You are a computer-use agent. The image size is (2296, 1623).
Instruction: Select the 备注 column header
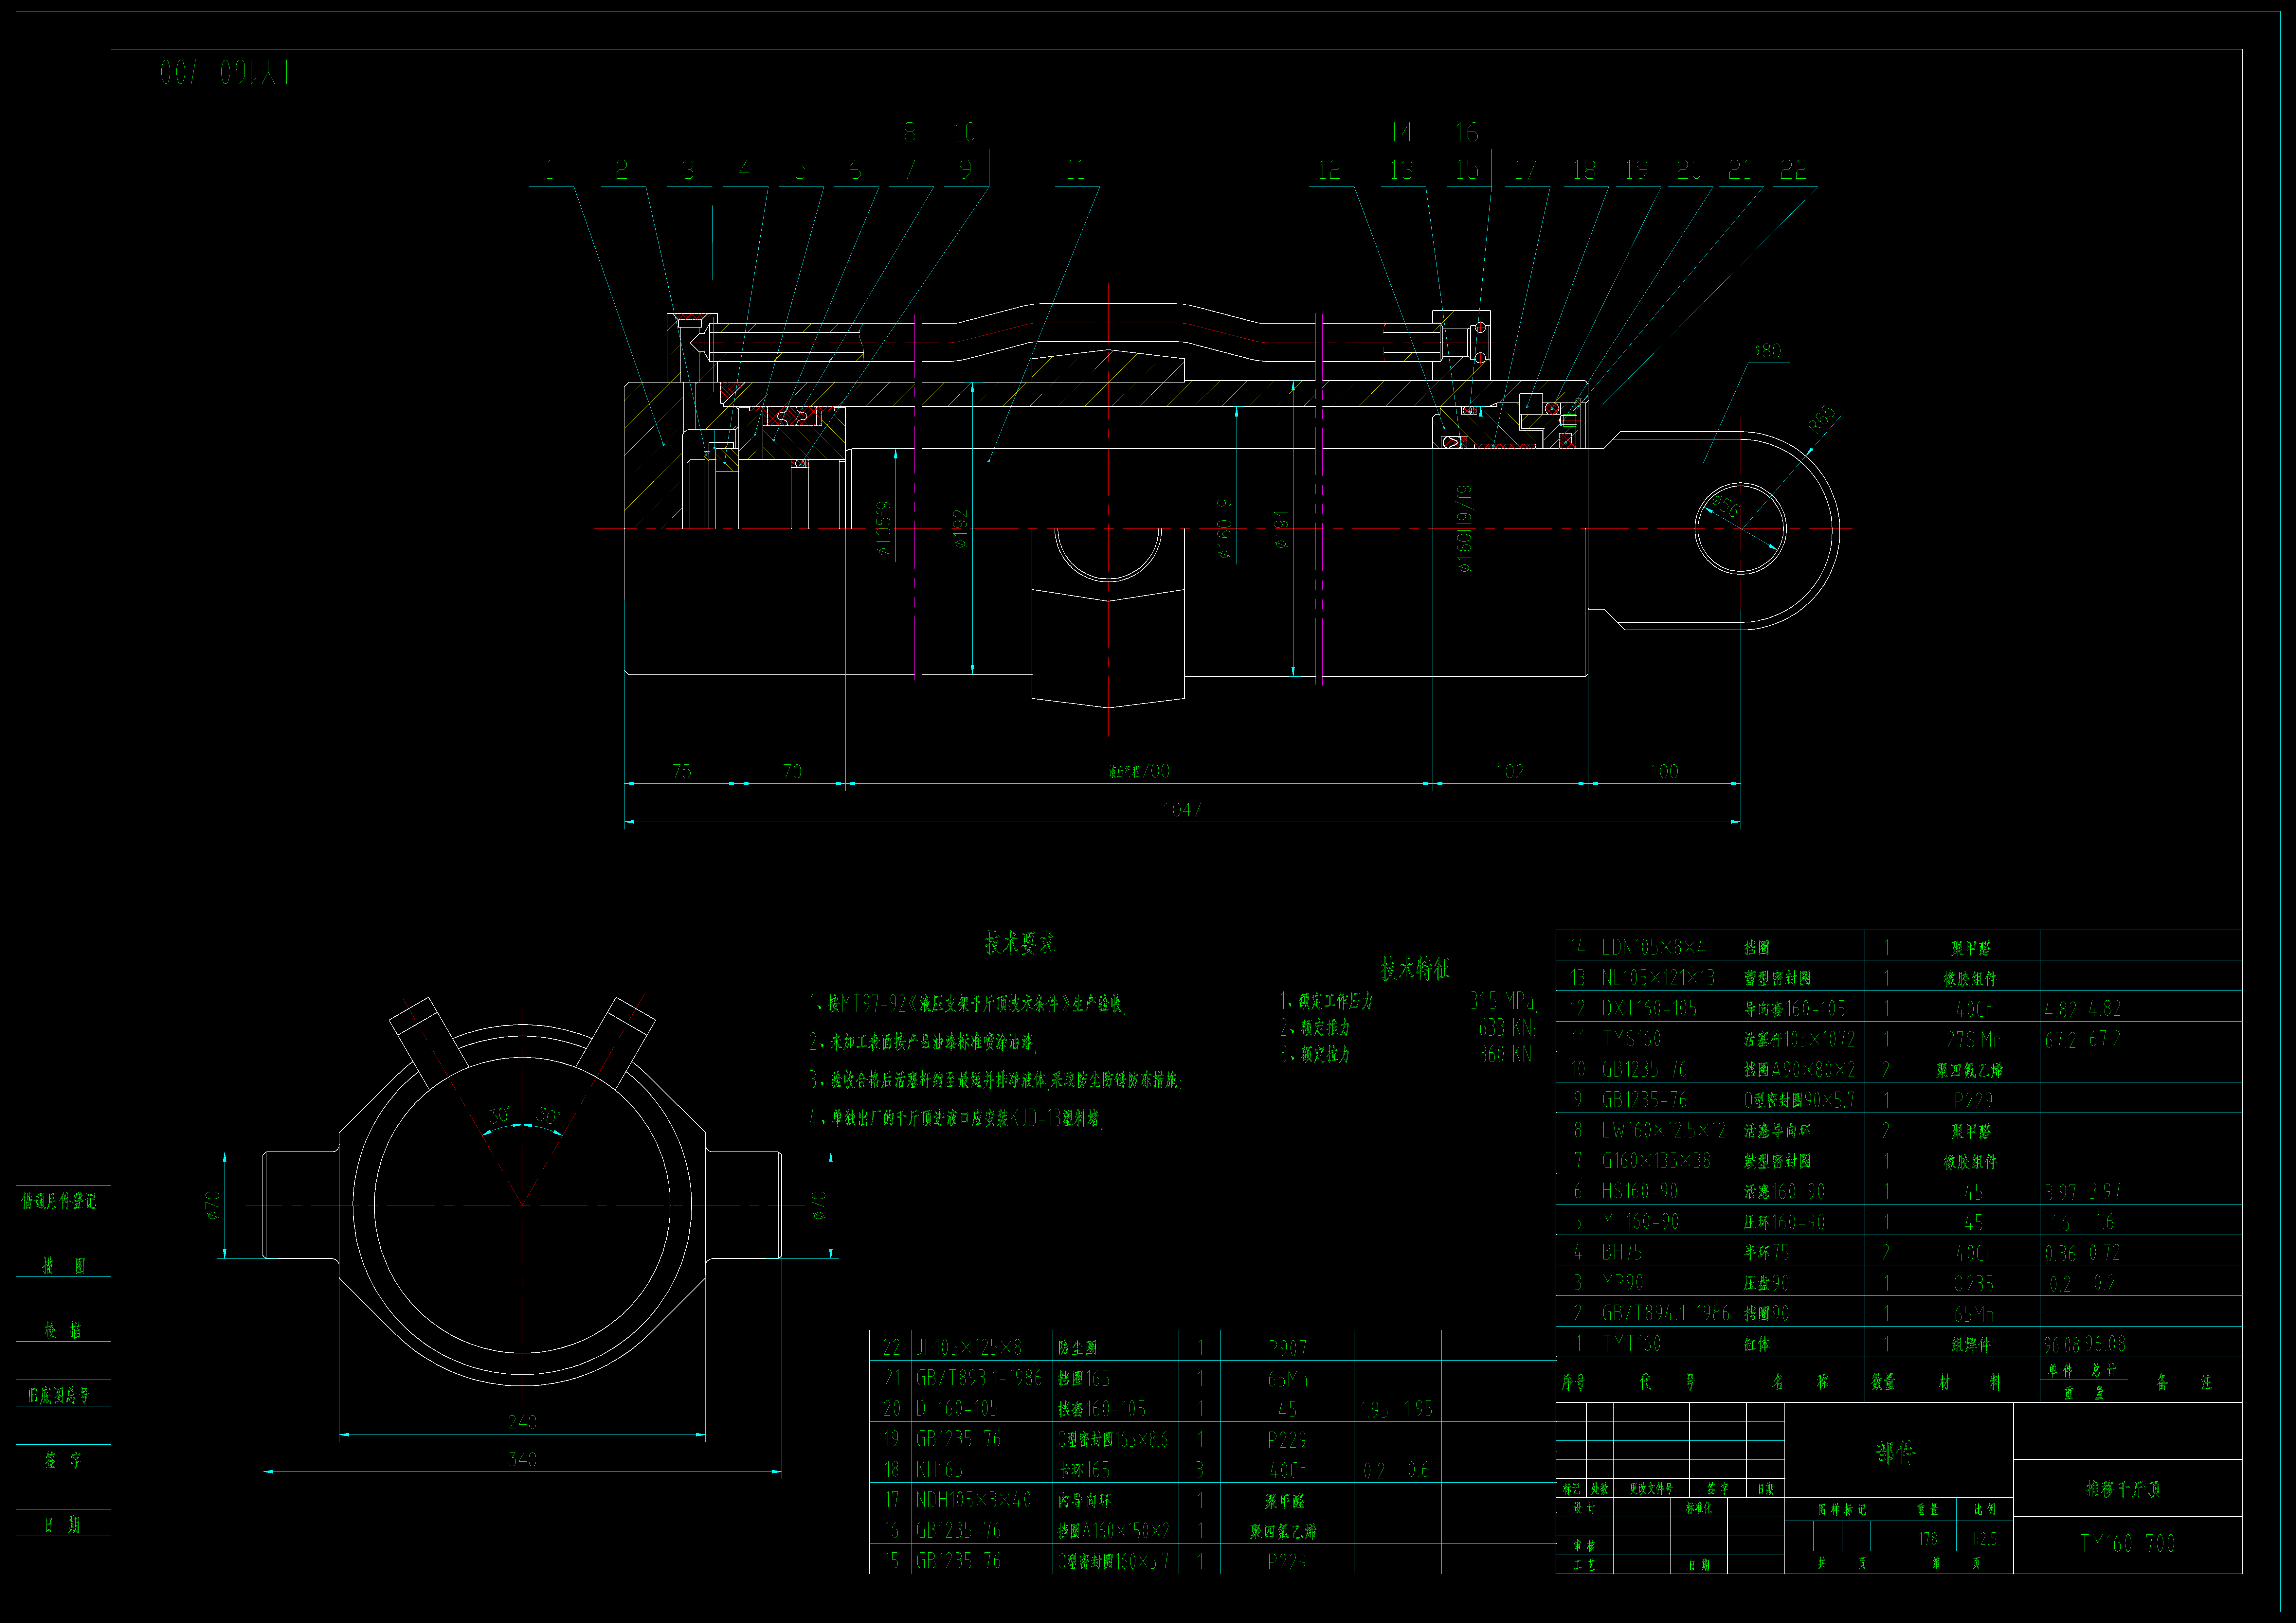tap(2184, 1382)
